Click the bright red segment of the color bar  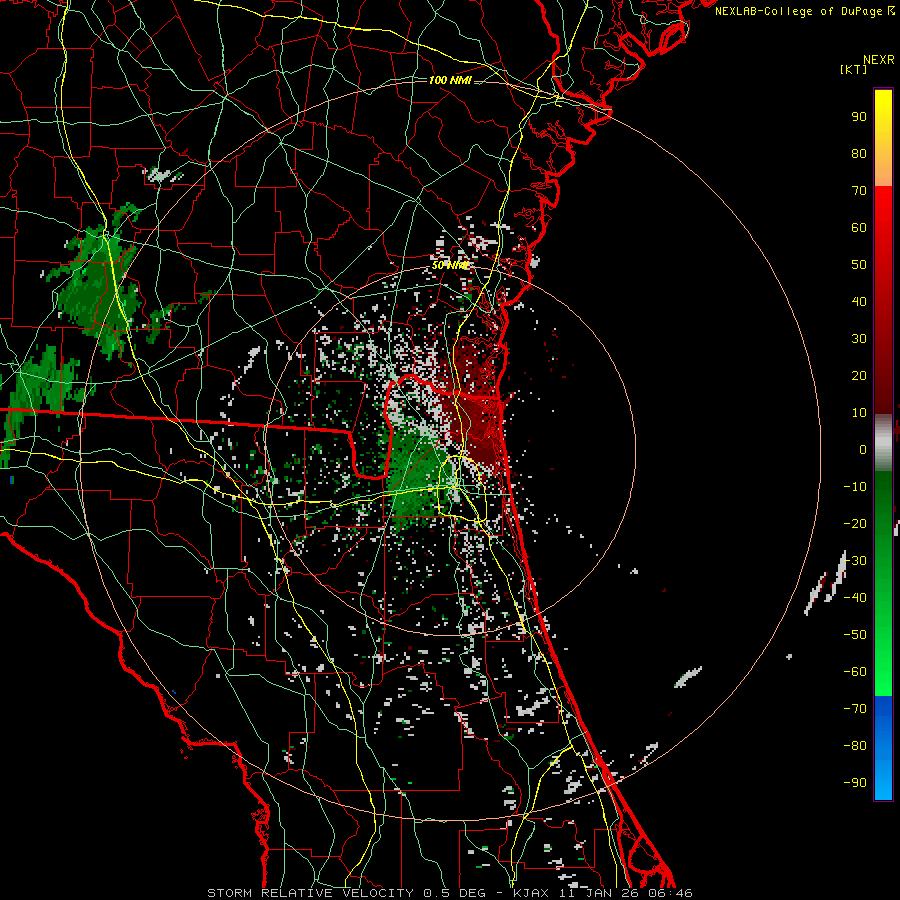[x=883, y=210]
